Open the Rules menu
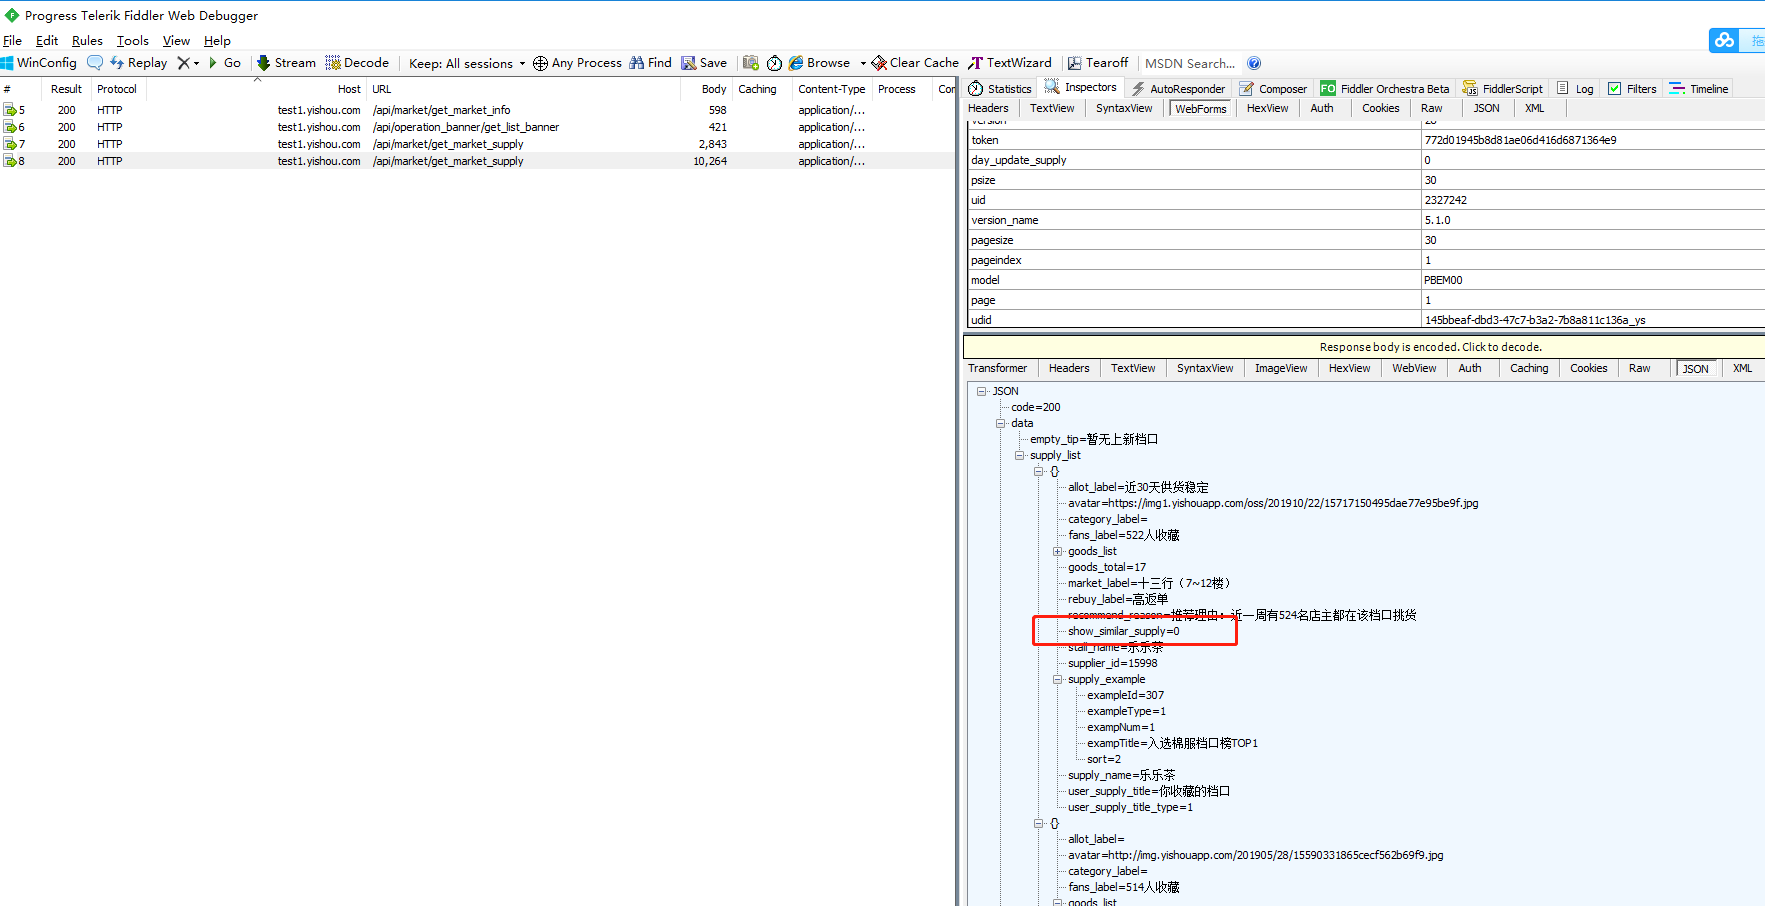 87,40
